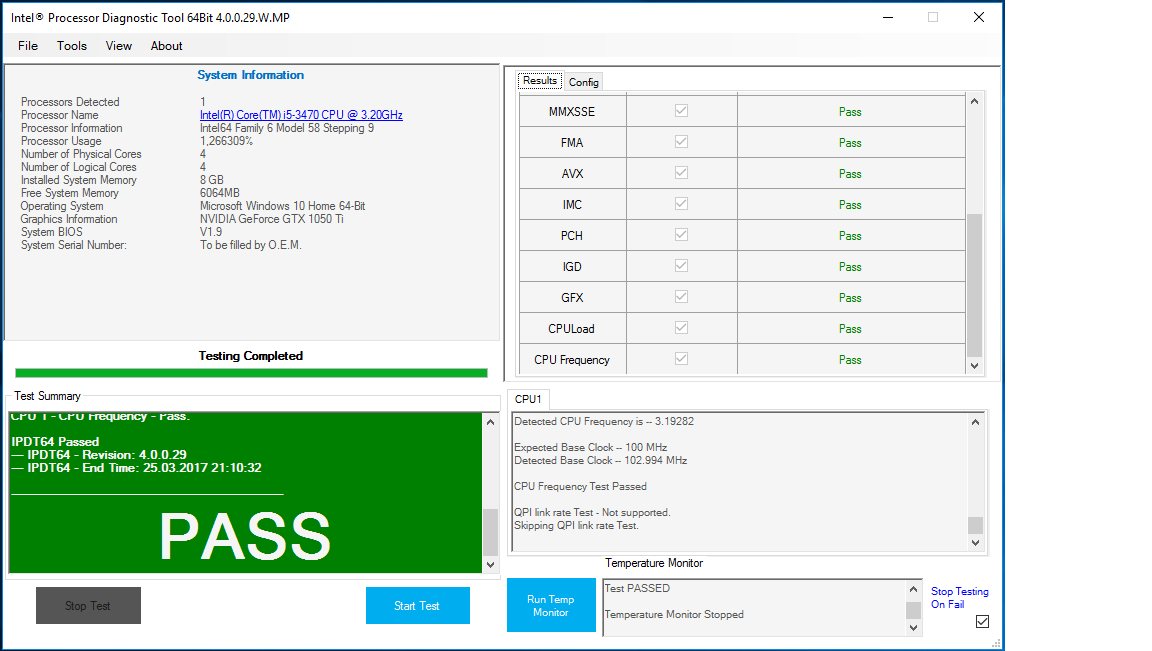The height and width of the screenshot is (651, 1152).
Task: Open the File menu
Action: [28, 46]
